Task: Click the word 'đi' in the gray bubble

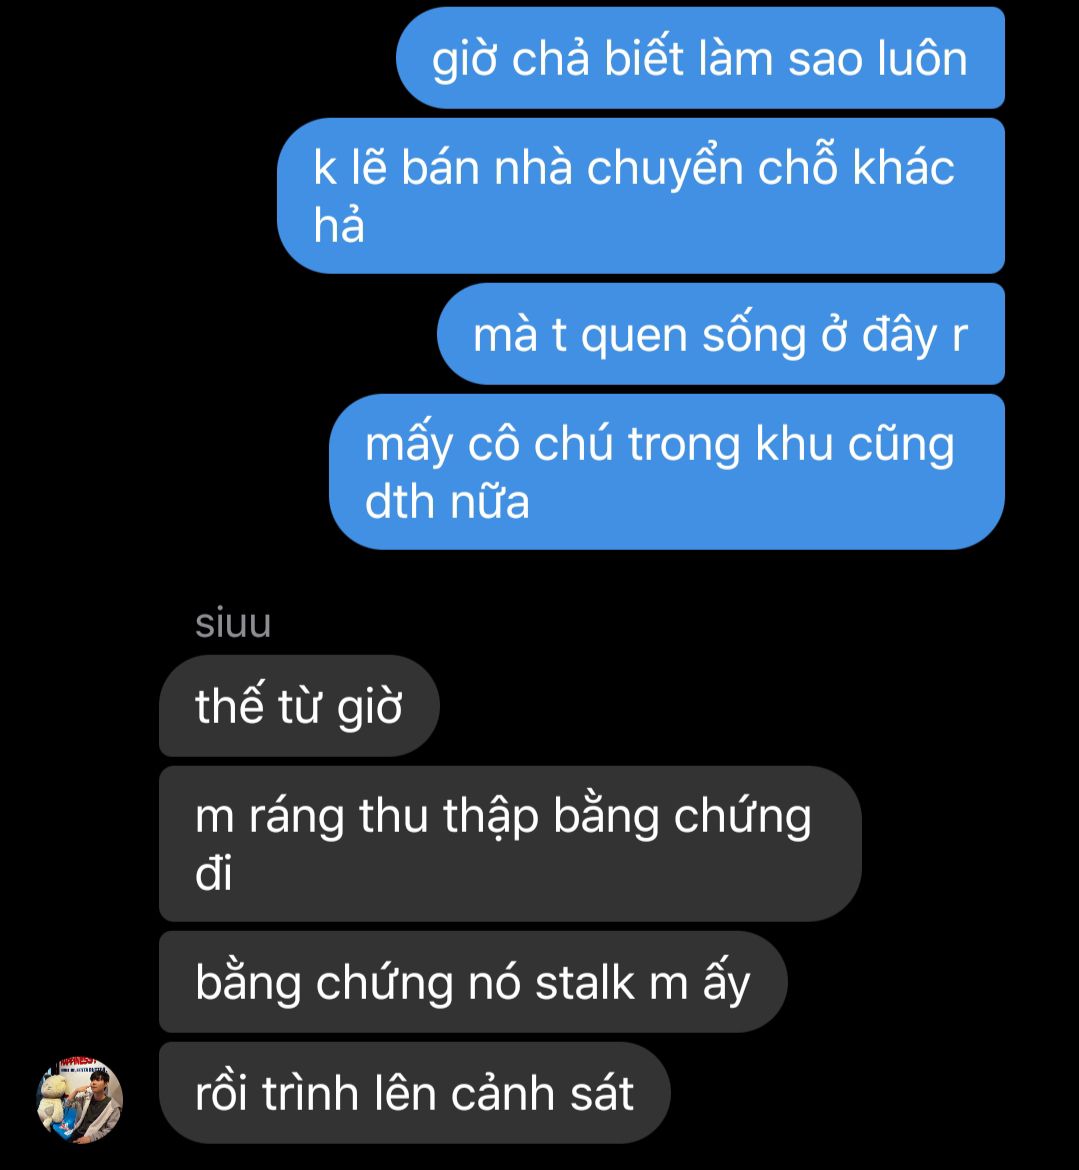Action: click(x=213, y=872)
